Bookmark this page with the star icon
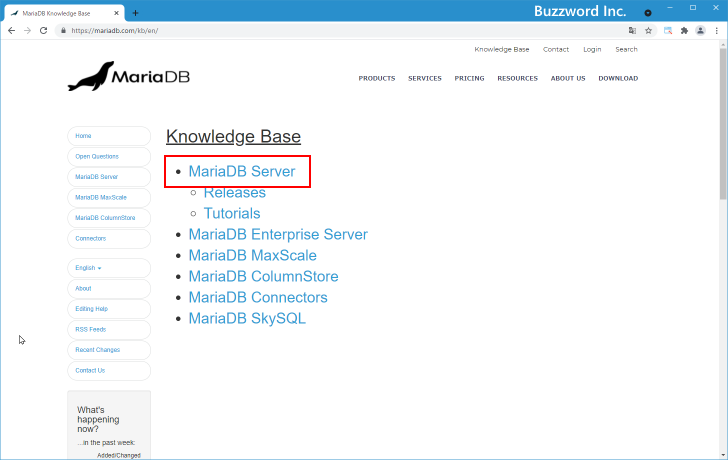Screen dimensions: 728x460 (x=649, y=31)
